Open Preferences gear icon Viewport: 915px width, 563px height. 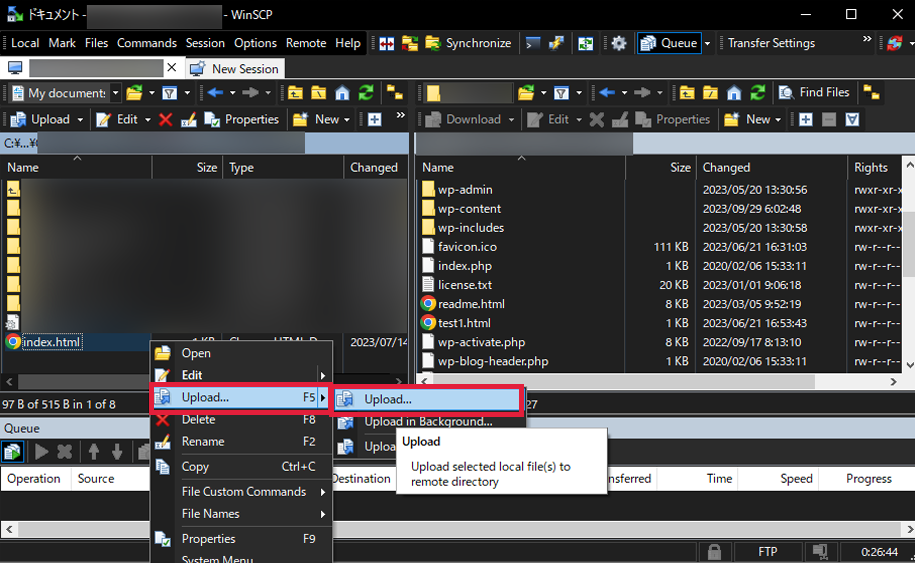619,43
